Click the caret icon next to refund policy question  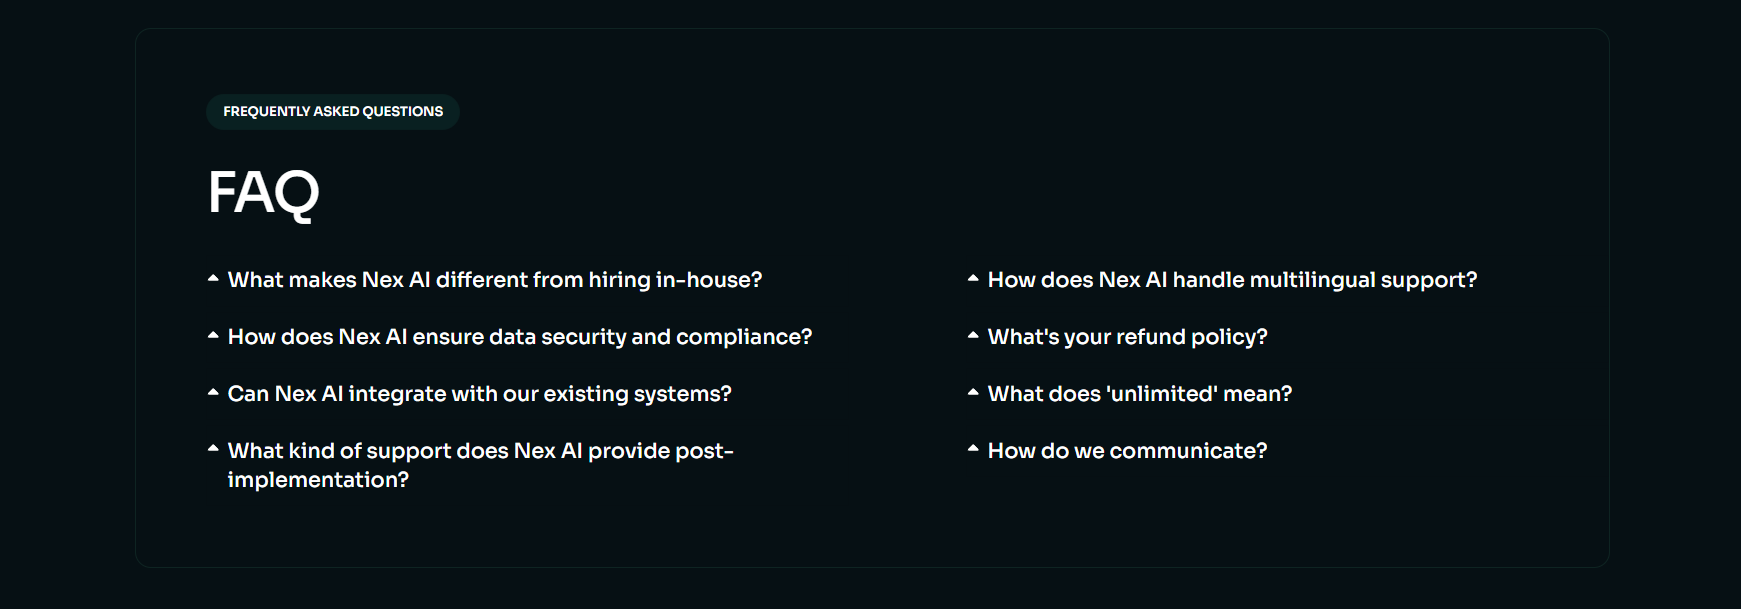tap(973, 336)
